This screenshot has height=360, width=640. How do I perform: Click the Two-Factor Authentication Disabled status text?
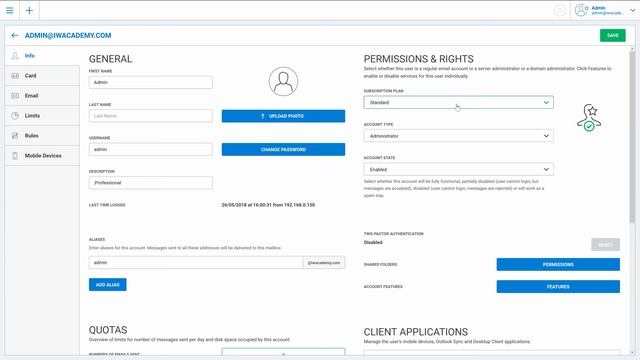(373, 242)
